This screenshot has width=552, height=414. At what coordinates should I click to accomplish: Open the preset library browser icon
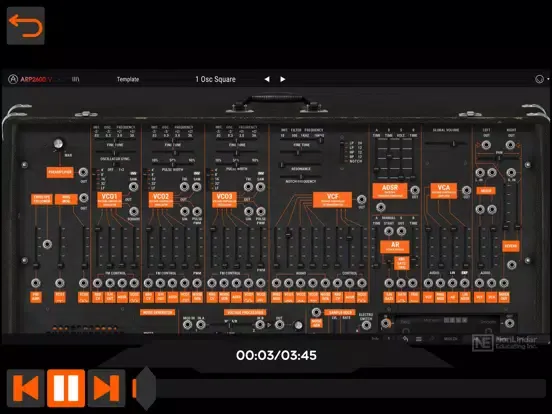[x=75, y=79]
